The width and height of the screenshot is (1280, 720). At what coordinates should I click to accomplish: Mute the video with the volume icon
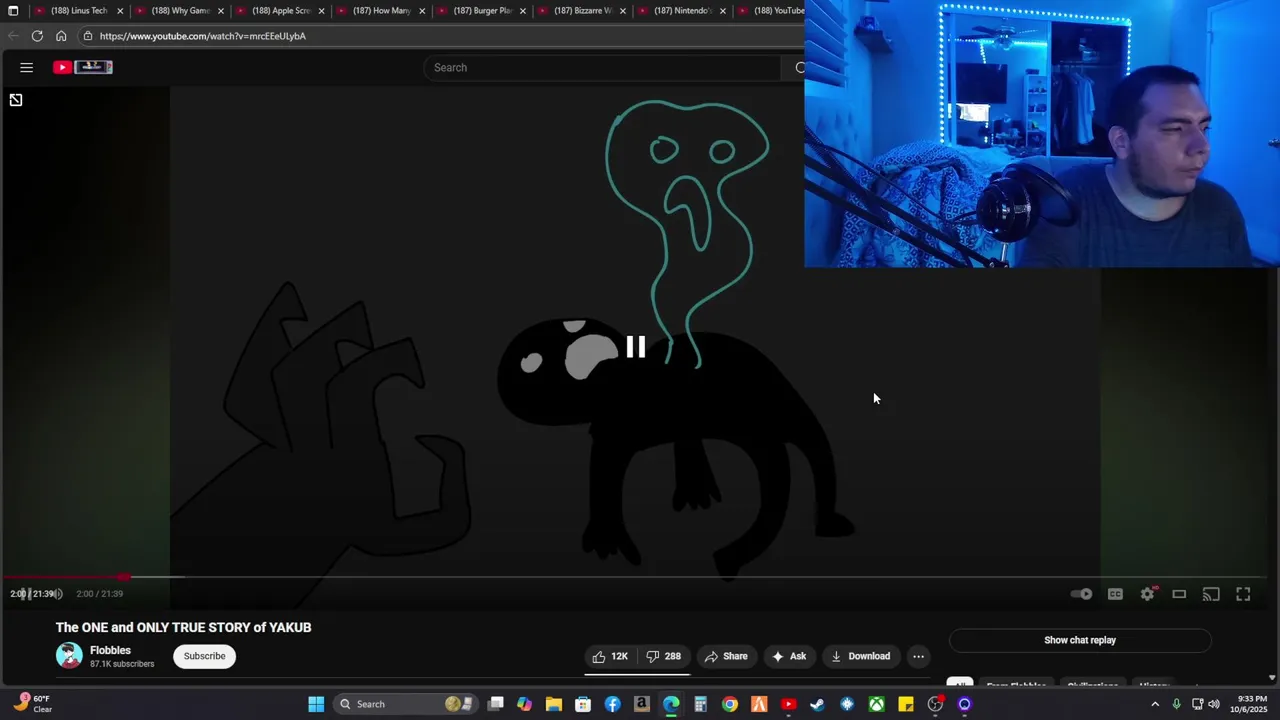[56, 594]
